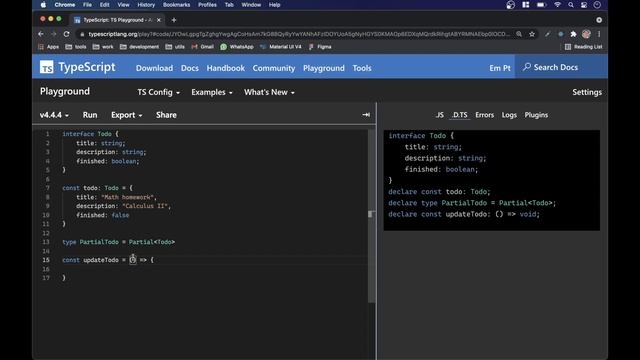Open the v4.4.4 version dropdown
The width and height of the screenshot is (640, 360).
pyautogui.click(x=54, y=115)
